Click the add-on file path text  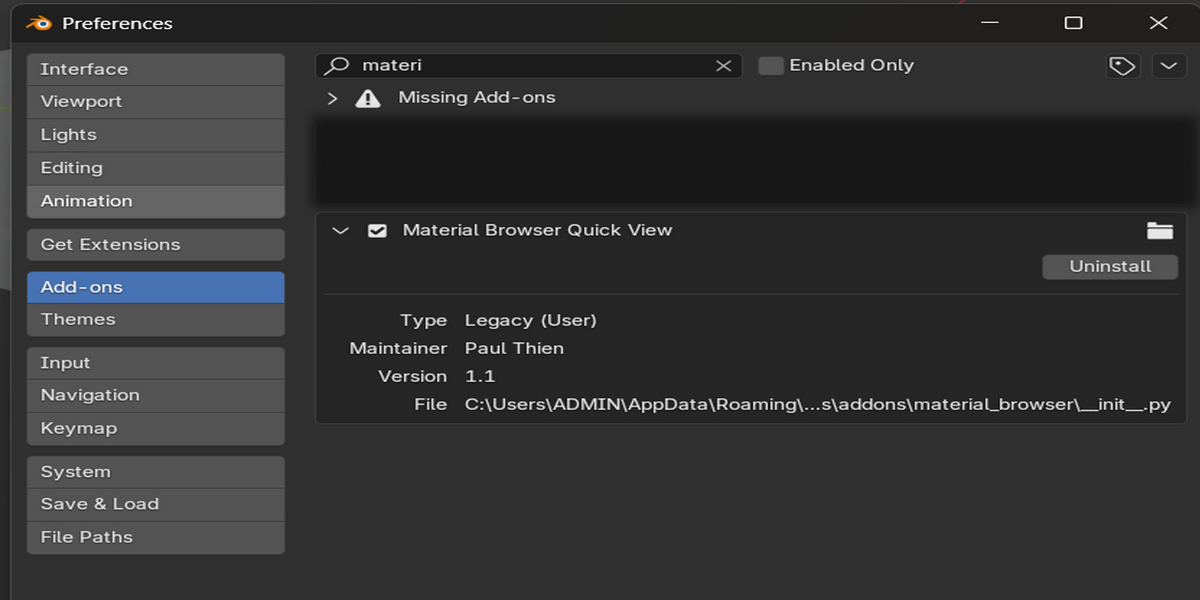(x=818, y=405)
